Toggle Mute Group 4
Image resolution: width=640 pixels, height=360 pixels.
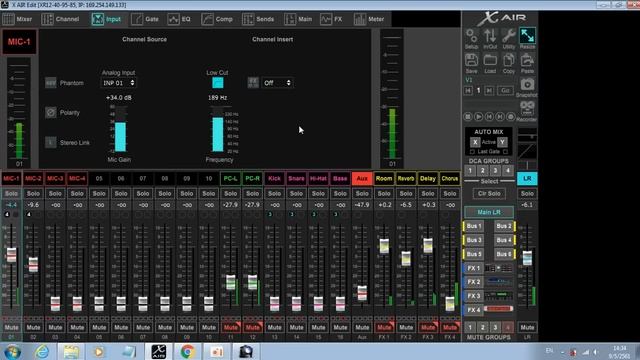point(508,327)
